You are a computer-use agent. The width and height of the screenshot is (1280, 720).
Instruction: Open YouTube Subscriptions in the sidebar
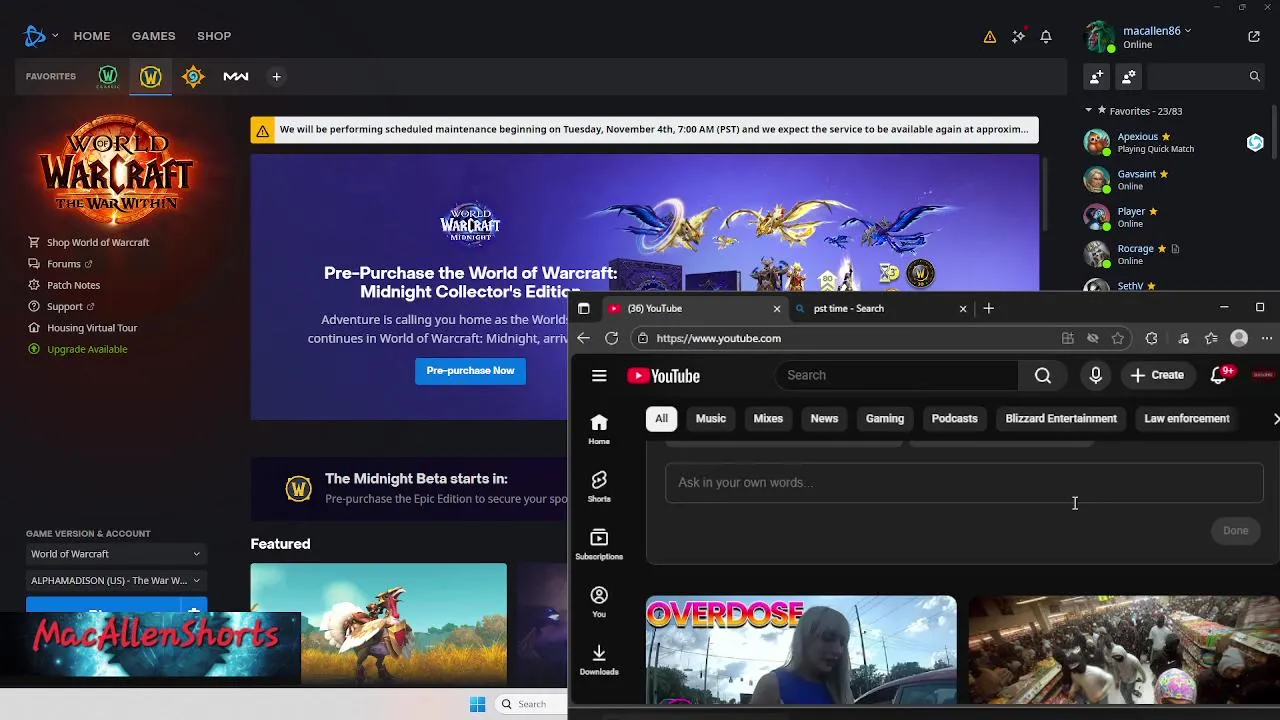[x=599, y=544]
